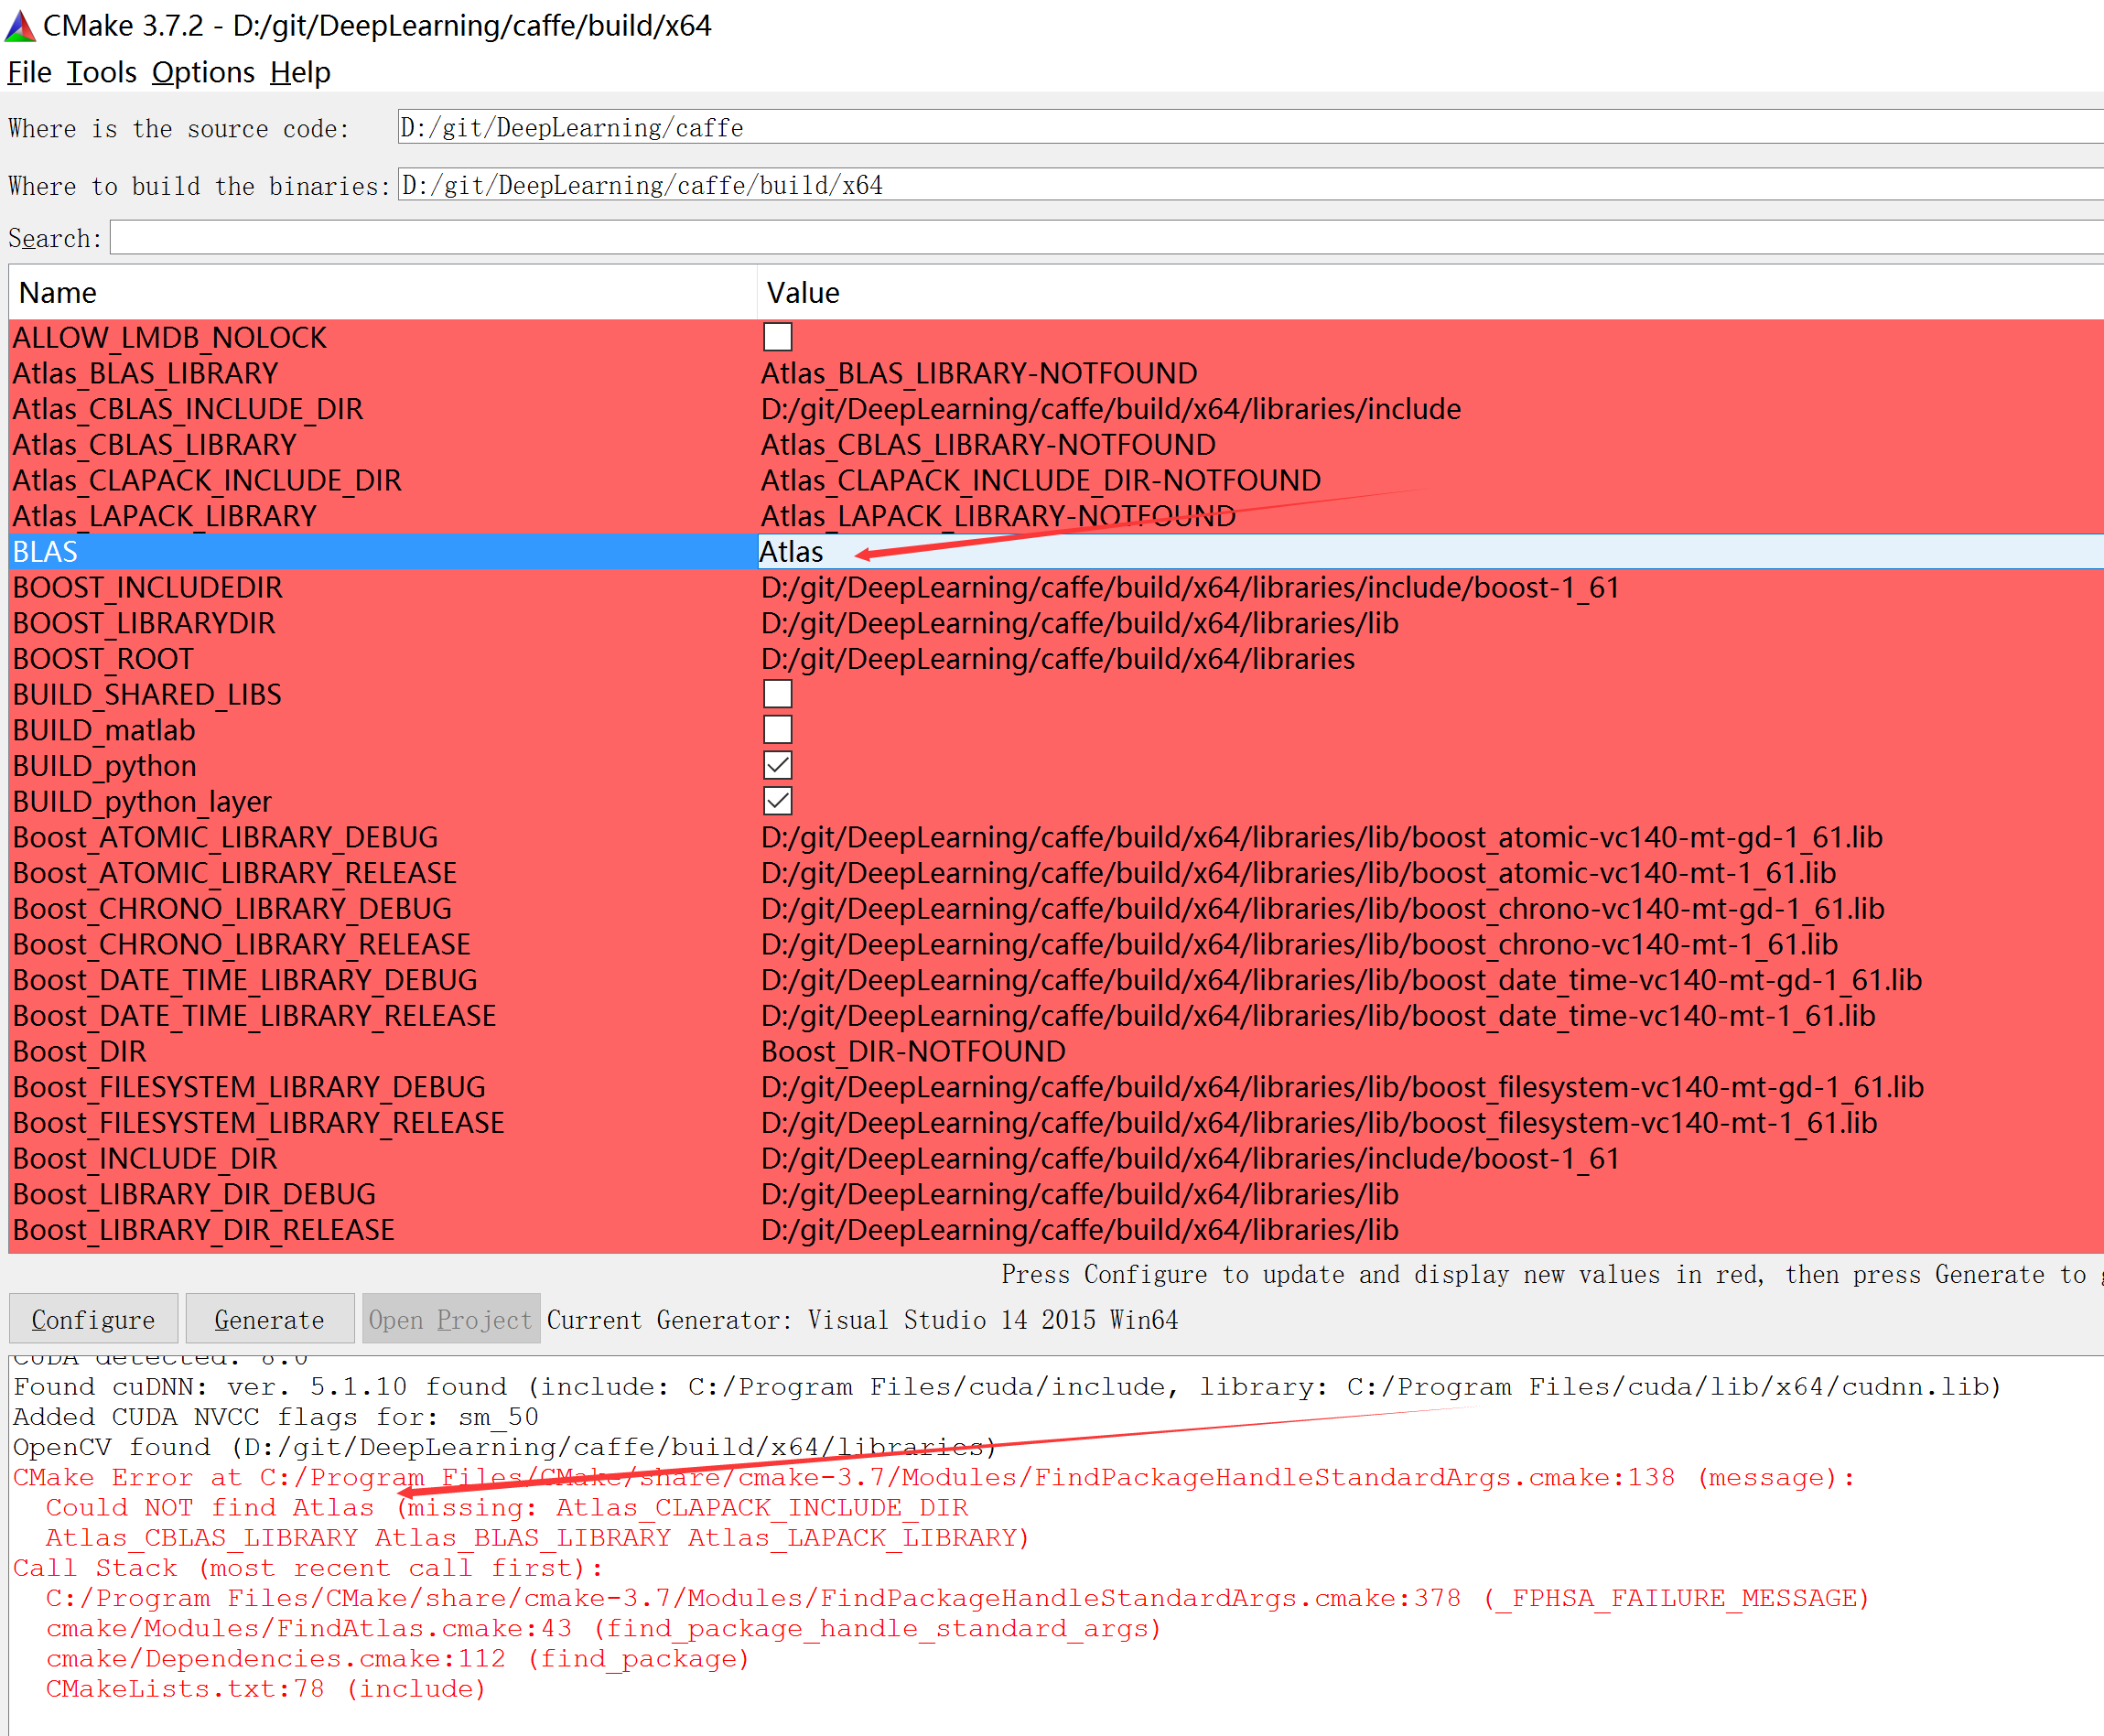Screen dimensions: 2104x1736
Task: Edit the BOOST_INCLUDEDIR value ending boost-1_61
Action: 1430,587
